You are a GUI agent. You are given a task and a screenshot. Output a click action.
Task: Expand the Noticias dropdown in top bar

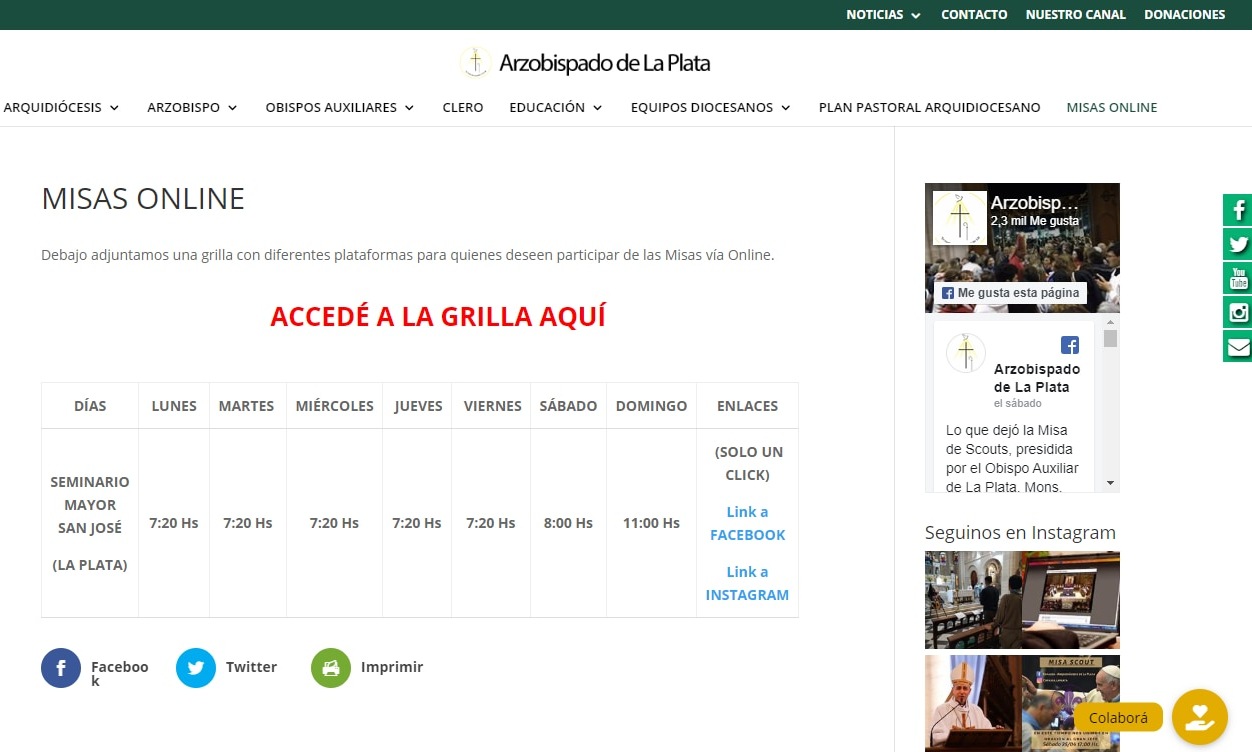pos(883,15)
